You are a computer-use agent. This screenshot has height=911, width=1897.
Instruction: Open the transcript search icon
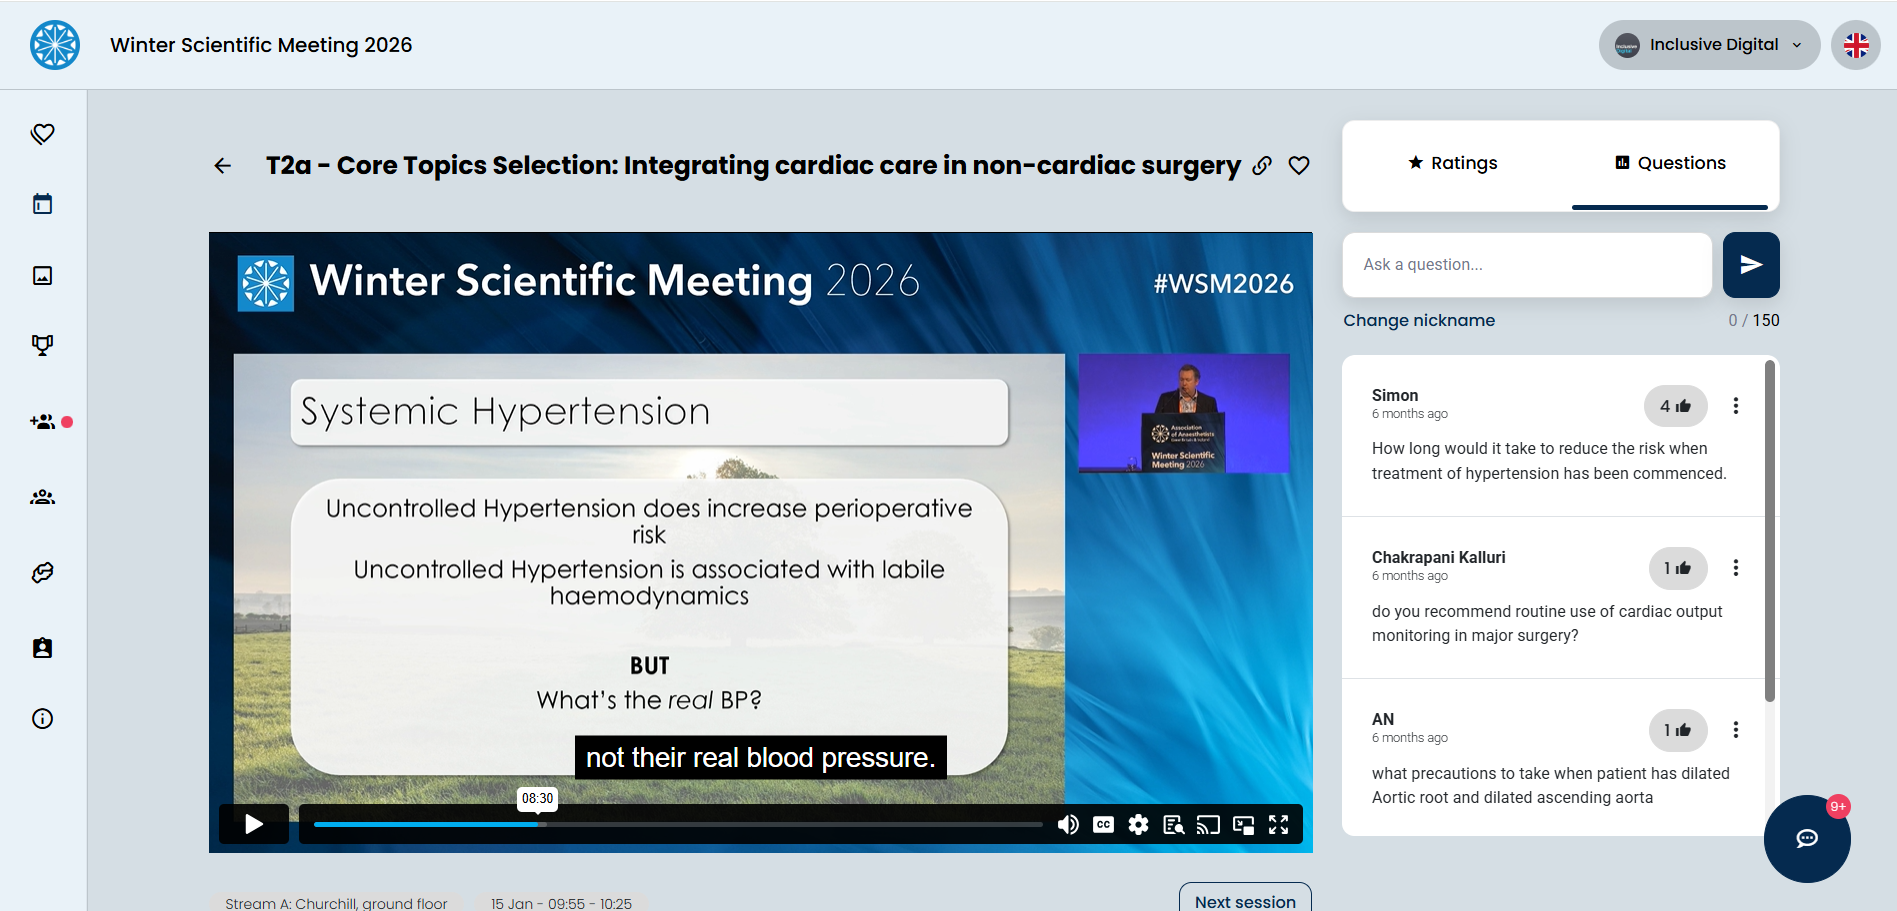click(1173, 825)
